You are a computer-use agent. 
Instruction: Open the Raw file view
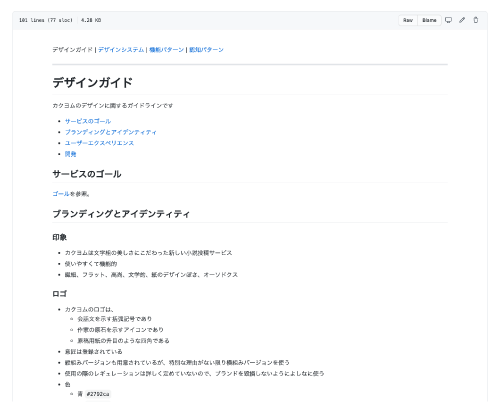[x=408, y=20]
